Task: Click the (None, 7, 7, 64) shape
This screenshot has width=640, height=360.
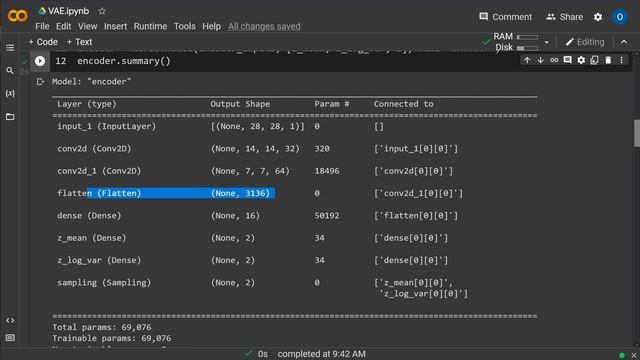Action: (250, 171)
